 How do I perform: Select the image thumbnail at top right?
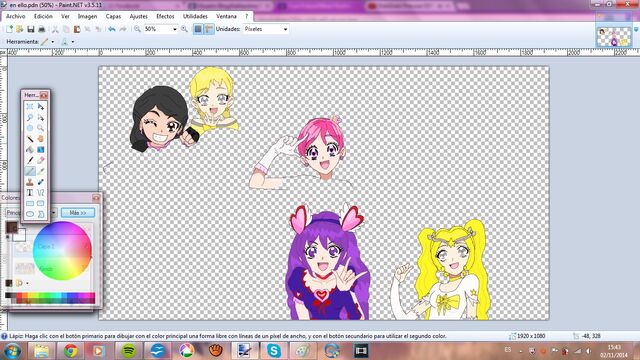coord(613,36)
